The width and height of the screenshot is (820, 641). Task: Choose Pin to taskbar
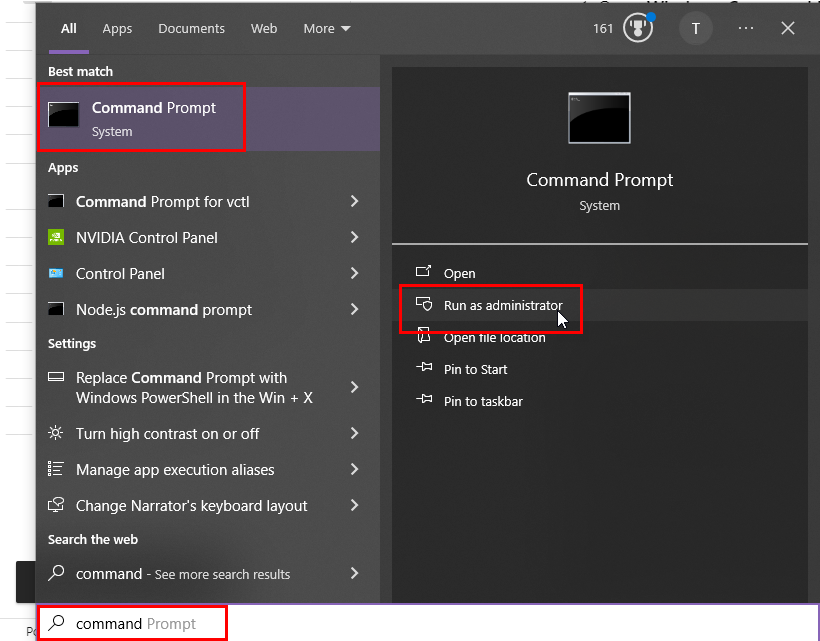tap(600, 401)
